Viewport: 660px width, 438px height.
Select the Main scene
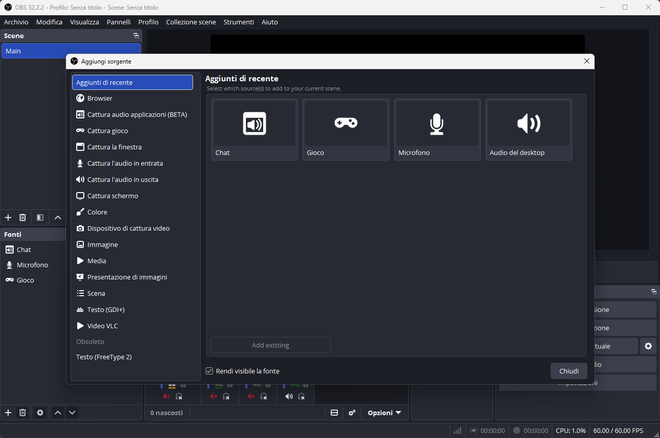71,51
